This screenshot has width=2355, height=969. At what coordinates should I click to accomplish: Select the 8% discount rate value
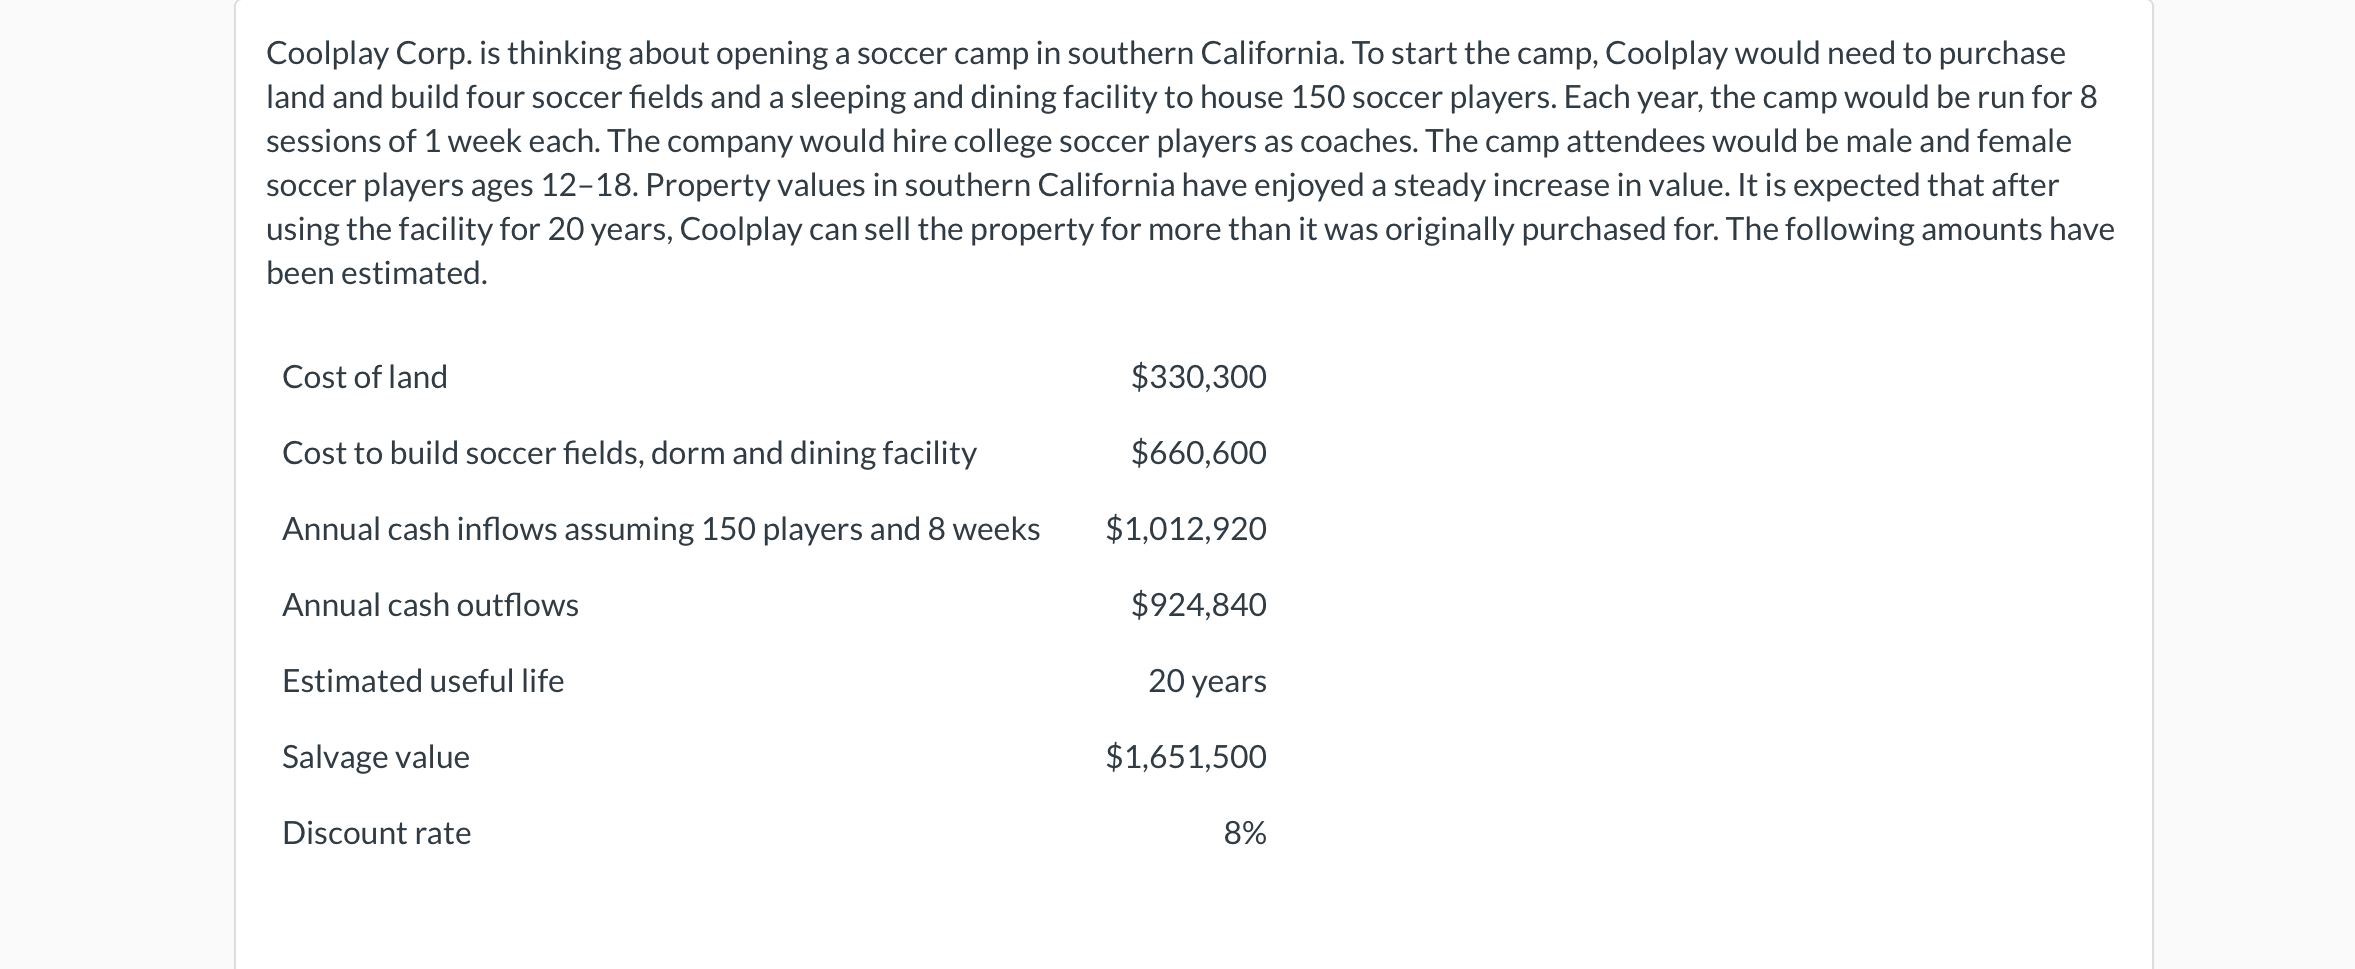coord(1245,833)
